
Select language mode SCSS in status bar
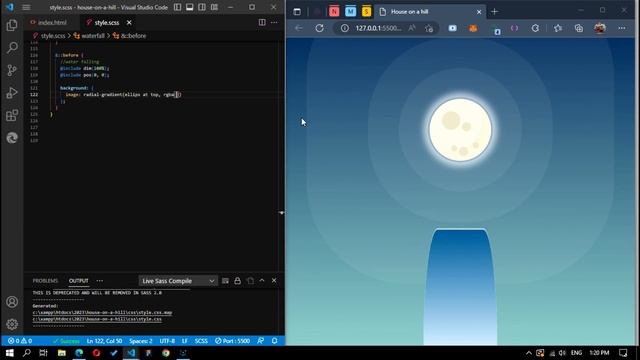coord(201,341)
